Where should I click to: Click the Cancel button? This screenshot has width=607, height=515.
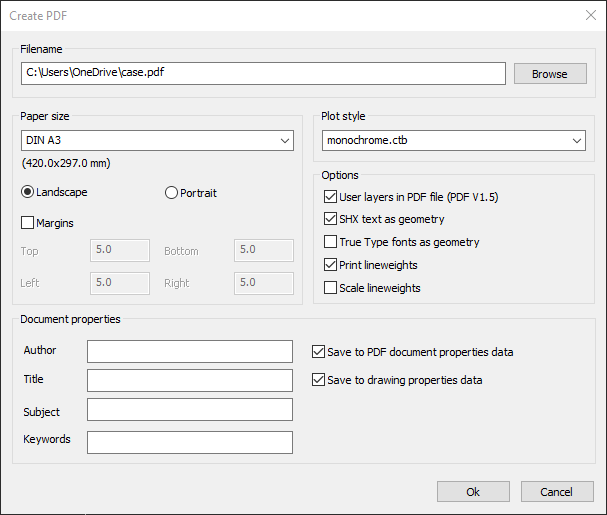(556, 491)
